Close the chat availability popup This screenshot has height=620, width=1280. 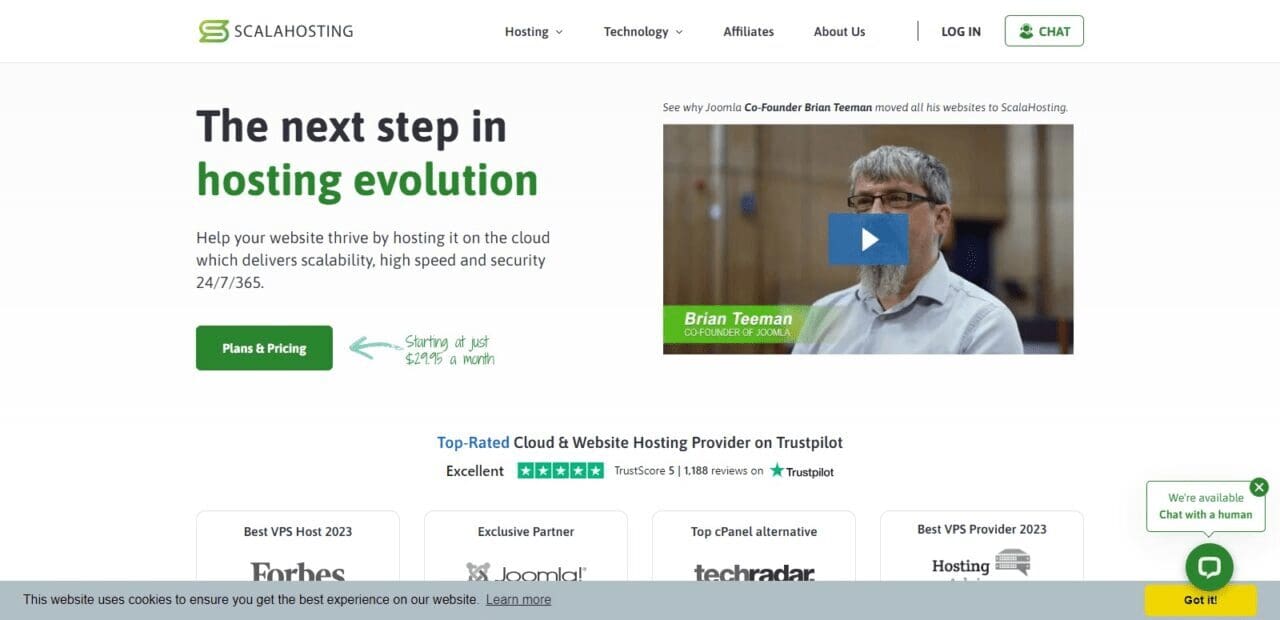[1259, 487]
